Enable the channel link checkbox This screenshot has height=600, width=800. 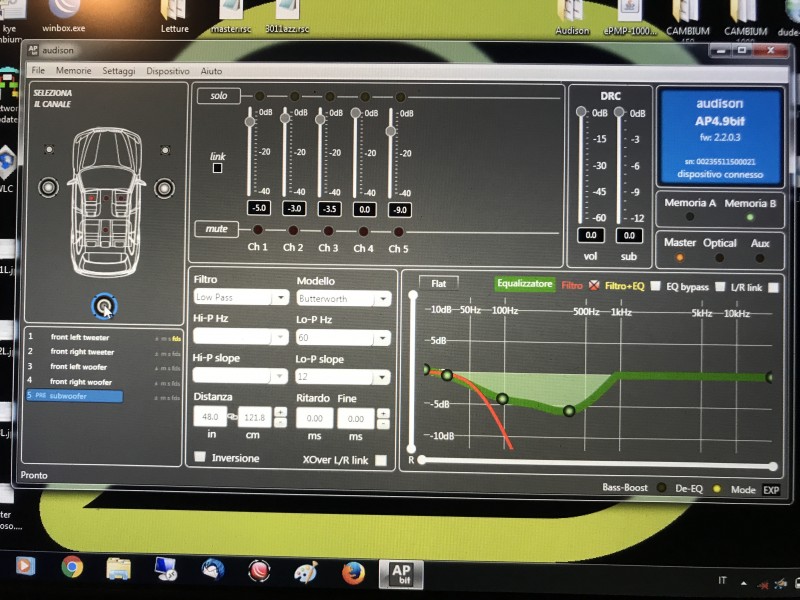click(217, 168)
